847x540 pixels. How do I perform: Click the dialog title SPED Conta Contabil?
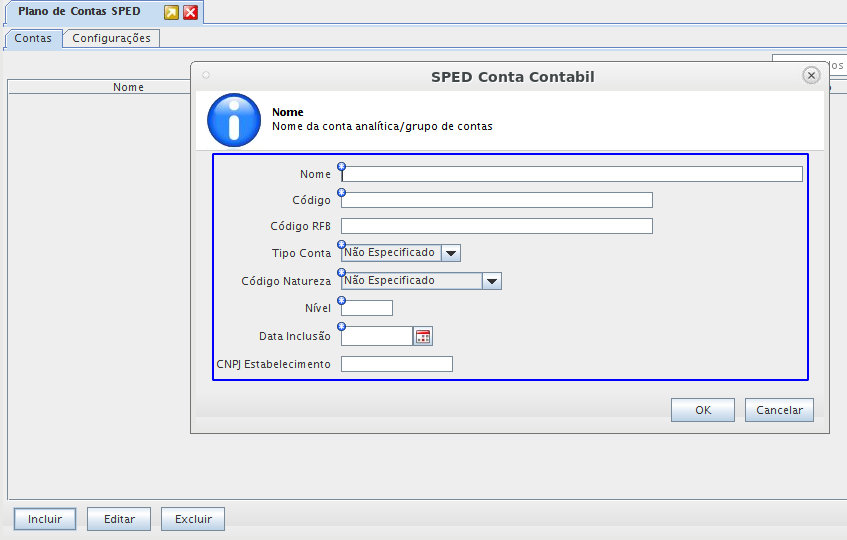513,77
